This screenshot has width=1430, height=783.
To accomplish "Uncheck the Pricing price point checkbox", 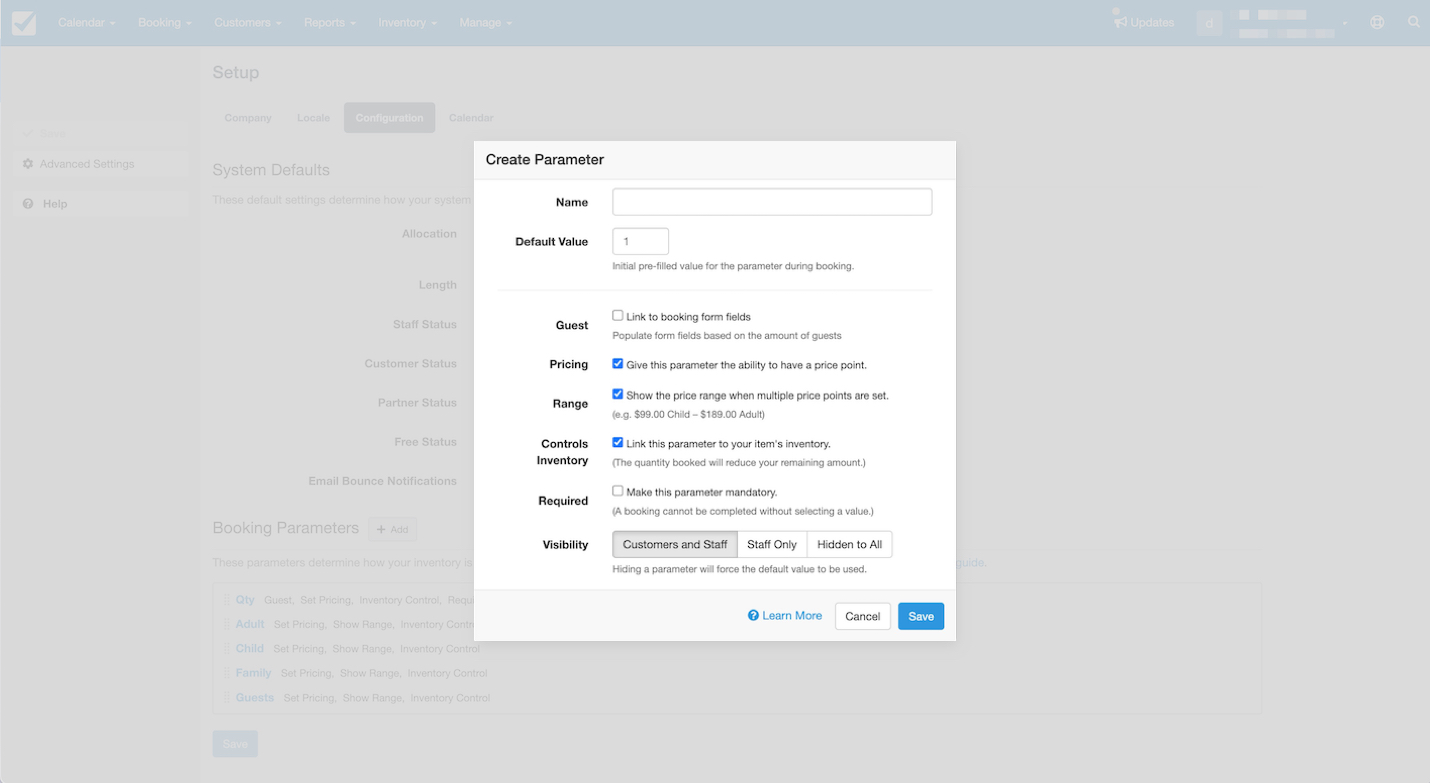I will 618,364.
